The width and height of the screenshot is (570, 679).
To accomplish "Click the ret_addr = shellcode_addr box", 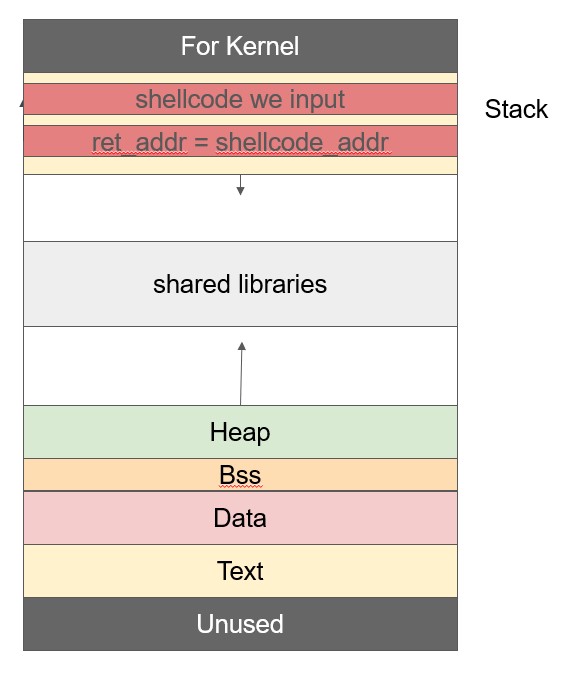I will coord(240,141).
